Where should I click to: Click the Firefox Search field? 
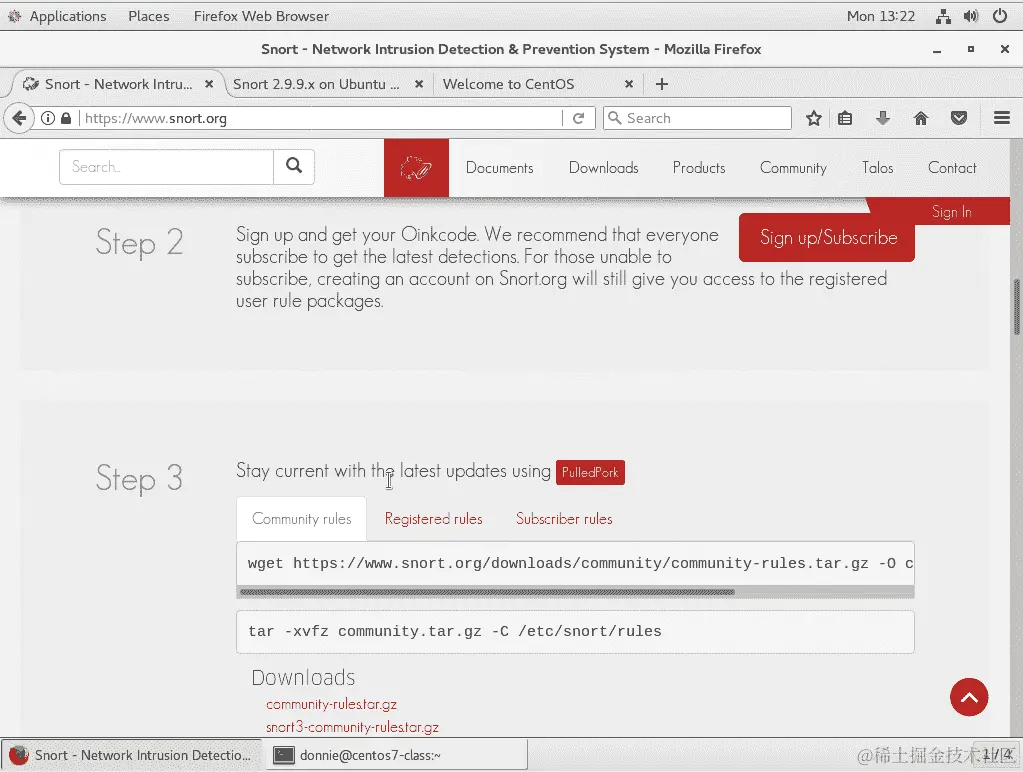tap(697, 118)
